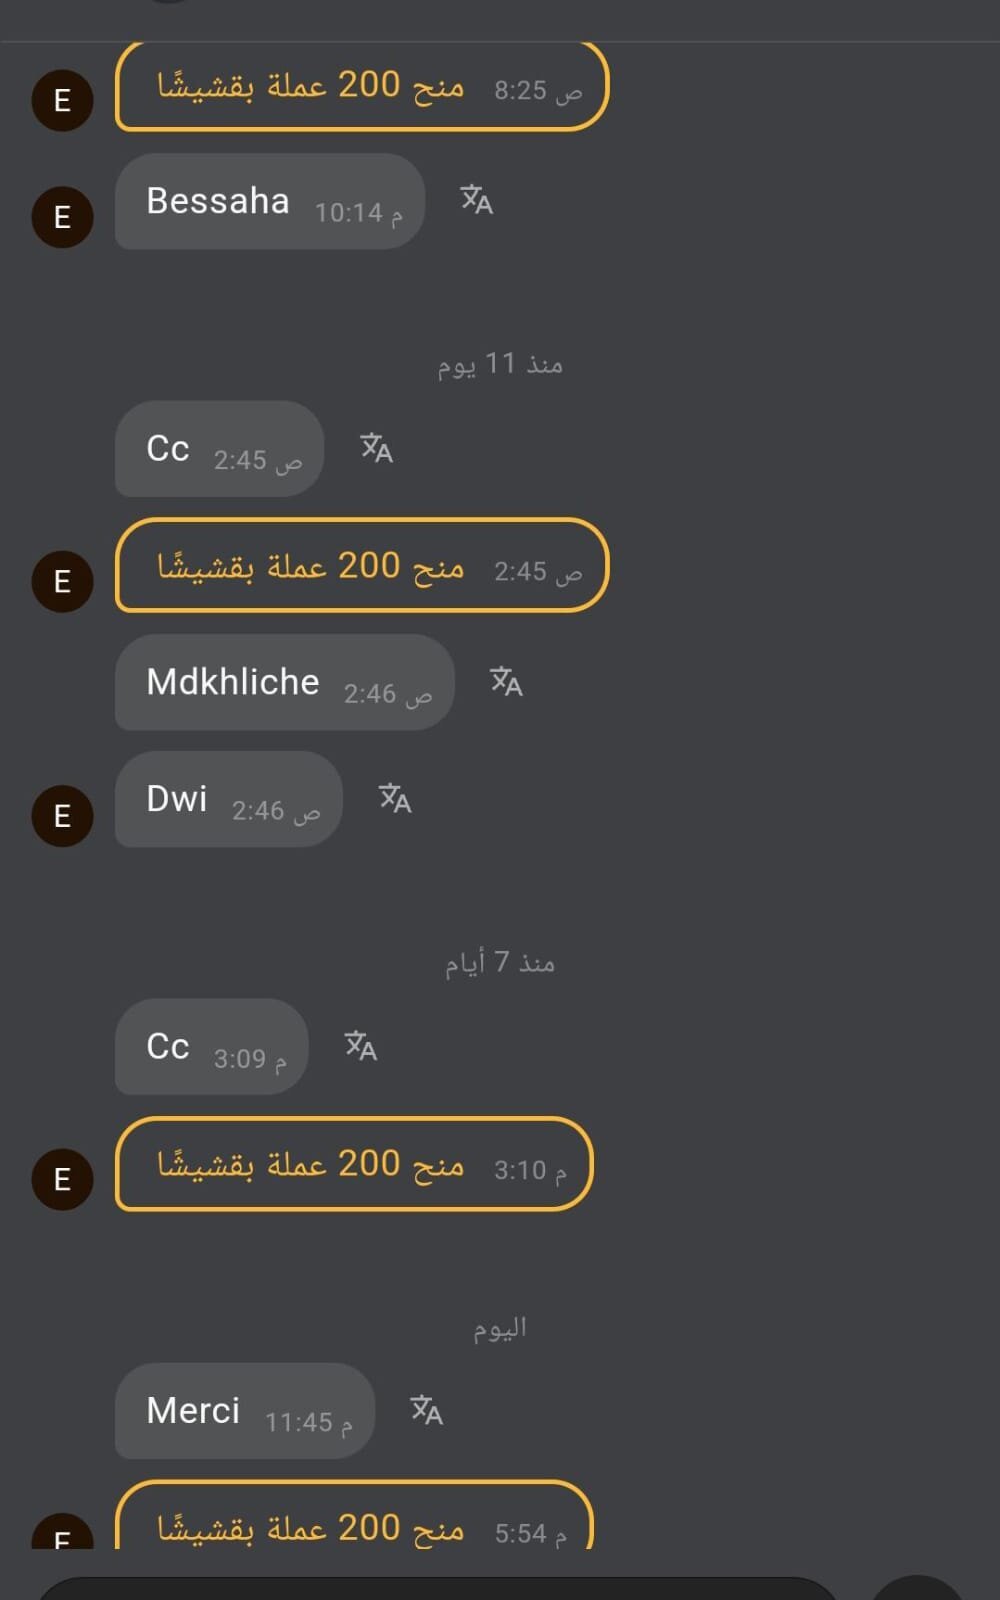This screenshot has width=1000, height=1600.
Task: Select the Bessaha message bubble
Action: (x=269, y=201)
